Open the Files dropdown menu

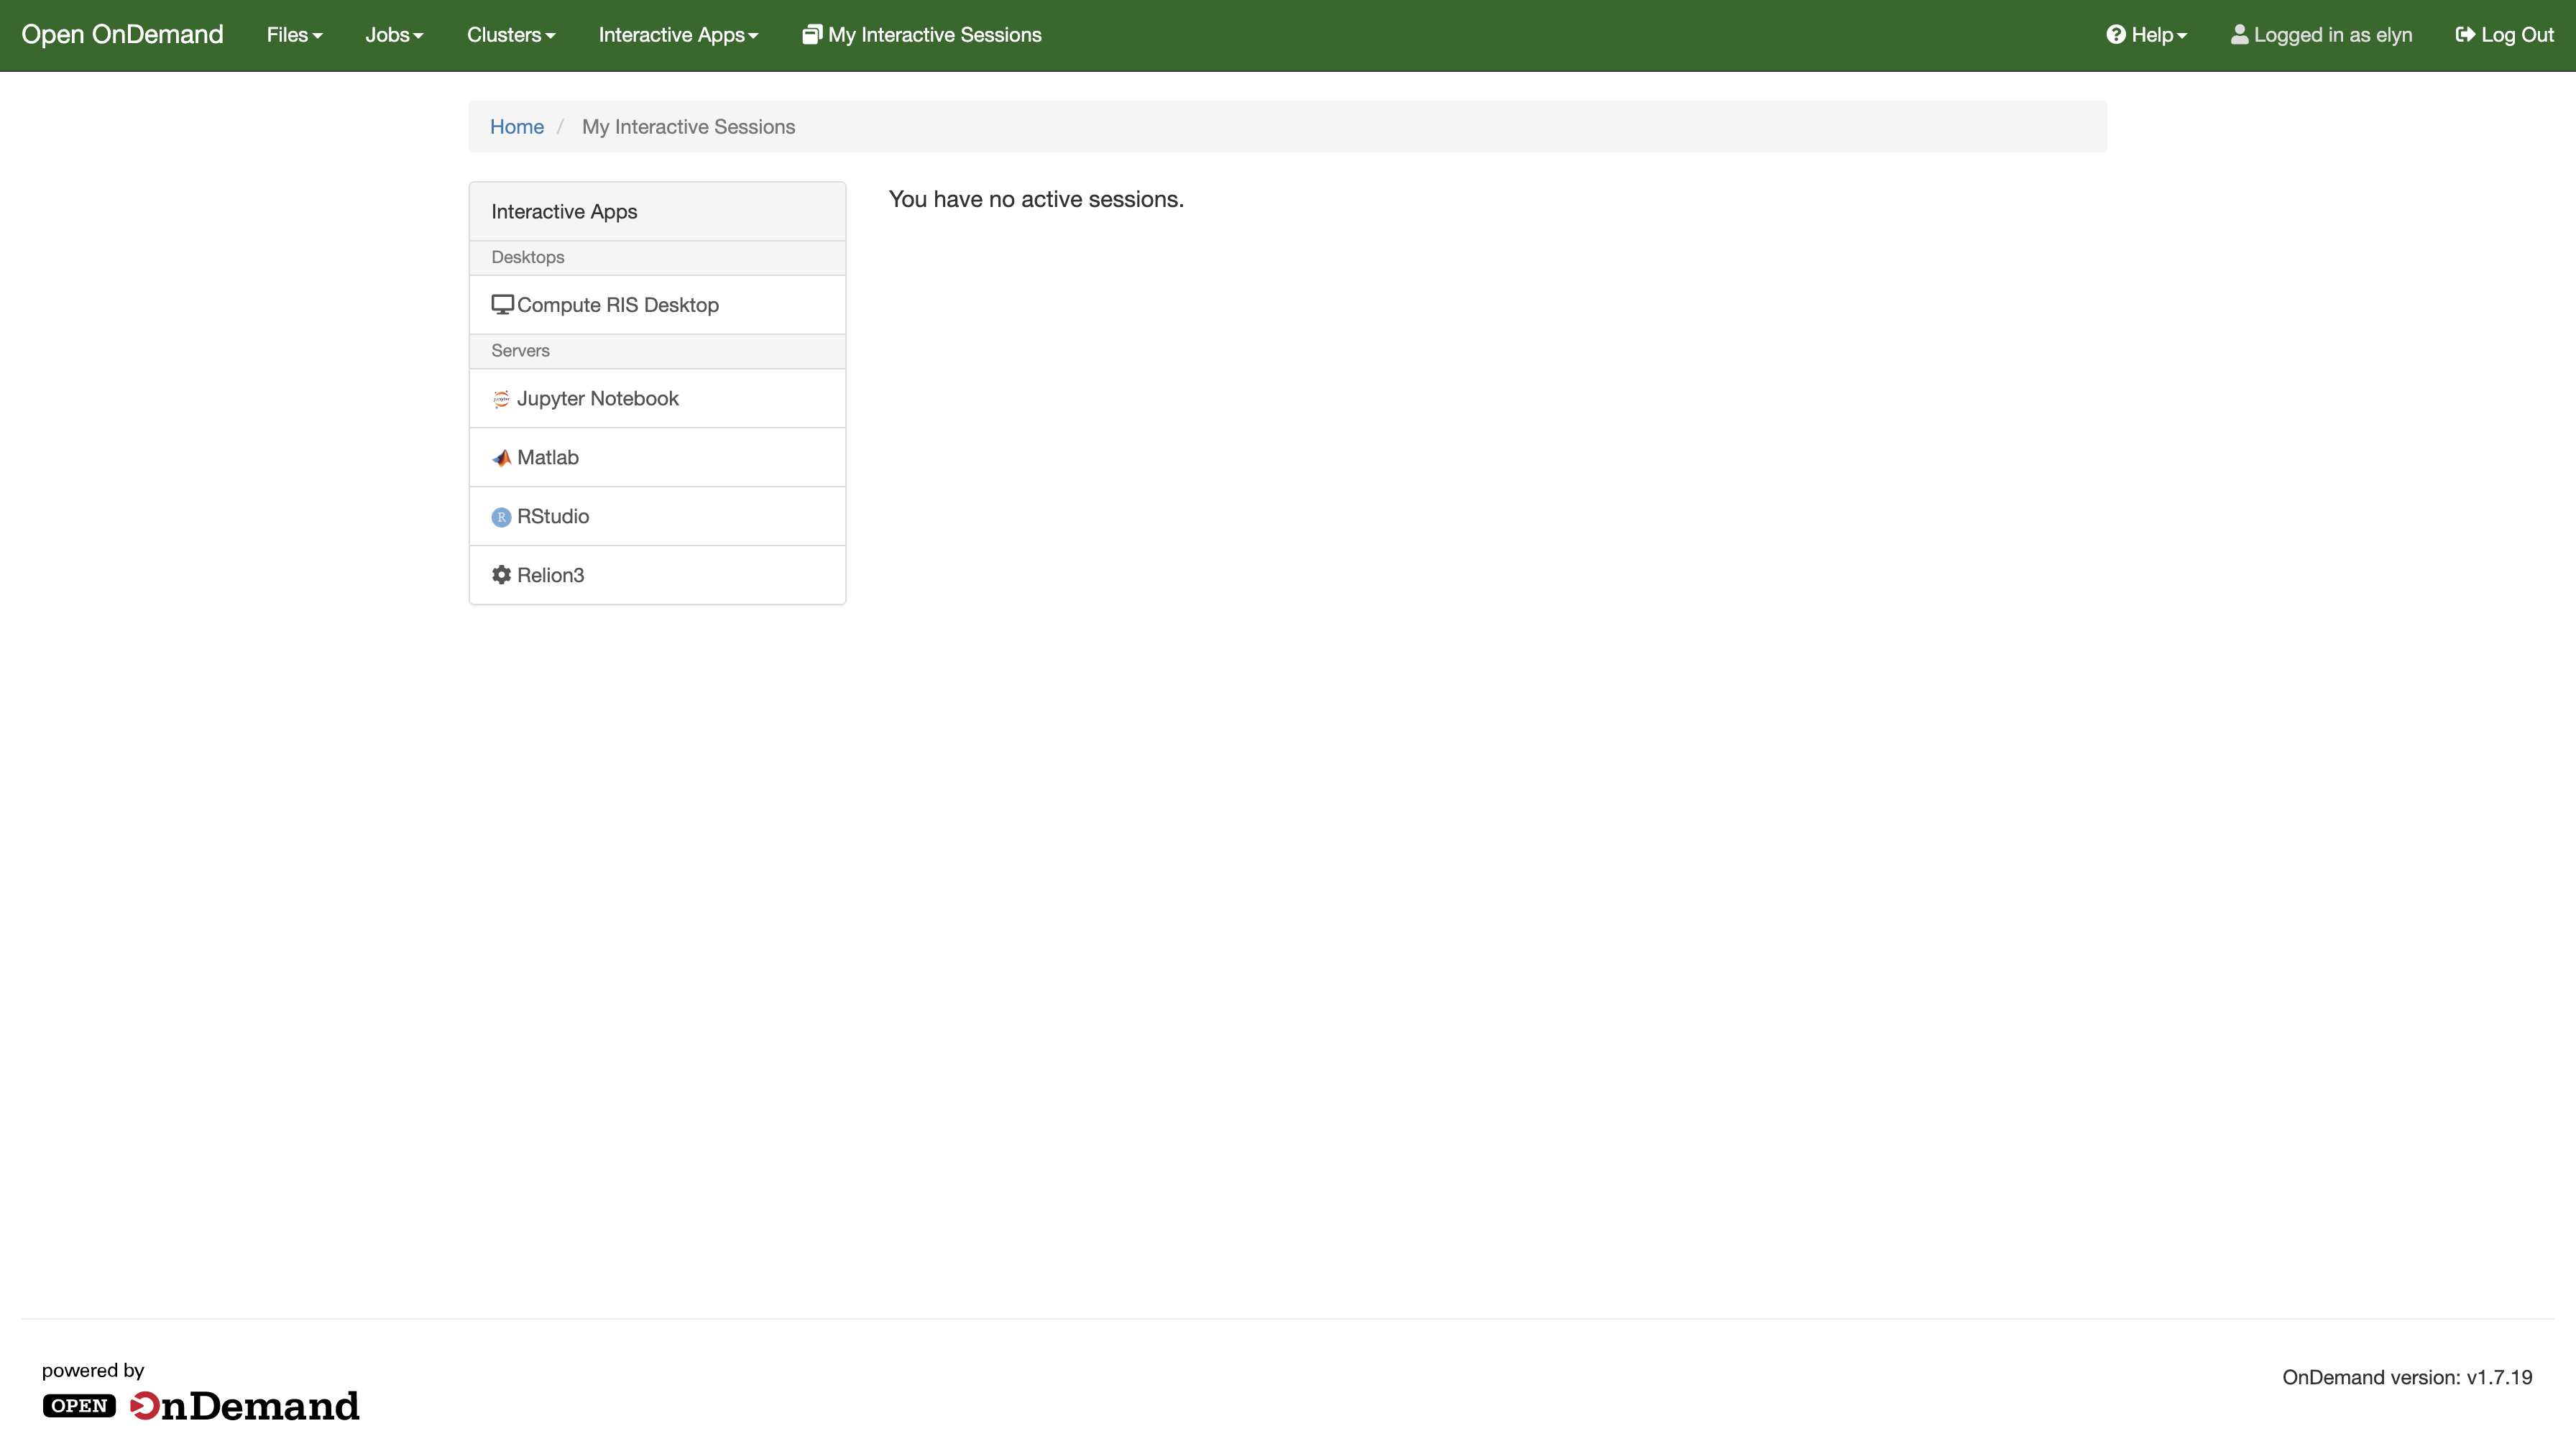tap(294, 35)
